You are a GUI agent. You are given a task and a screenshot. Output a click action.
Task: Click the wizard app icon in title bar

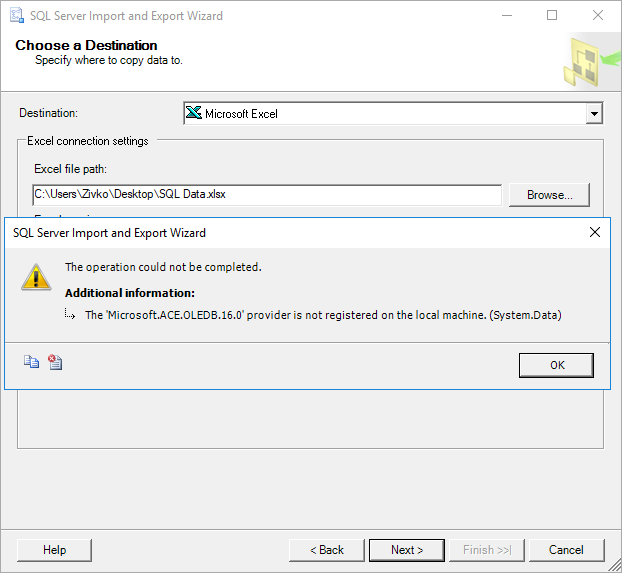(17, 16)
